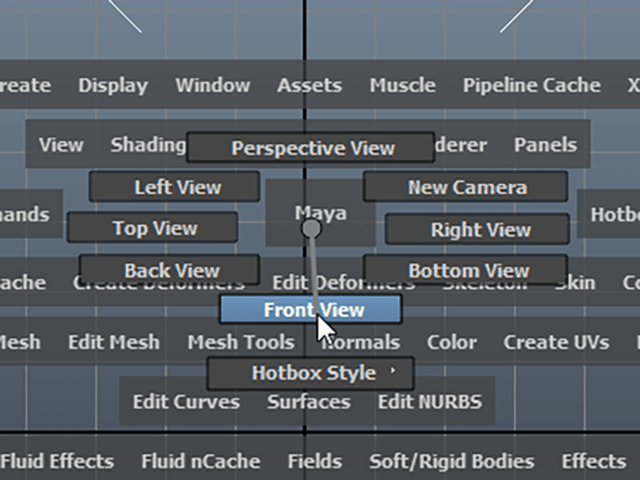Image resolution: width=640 pixels, height=480 pixels.
Task: Select Front View in marking menu
Action: pos(310,310)
